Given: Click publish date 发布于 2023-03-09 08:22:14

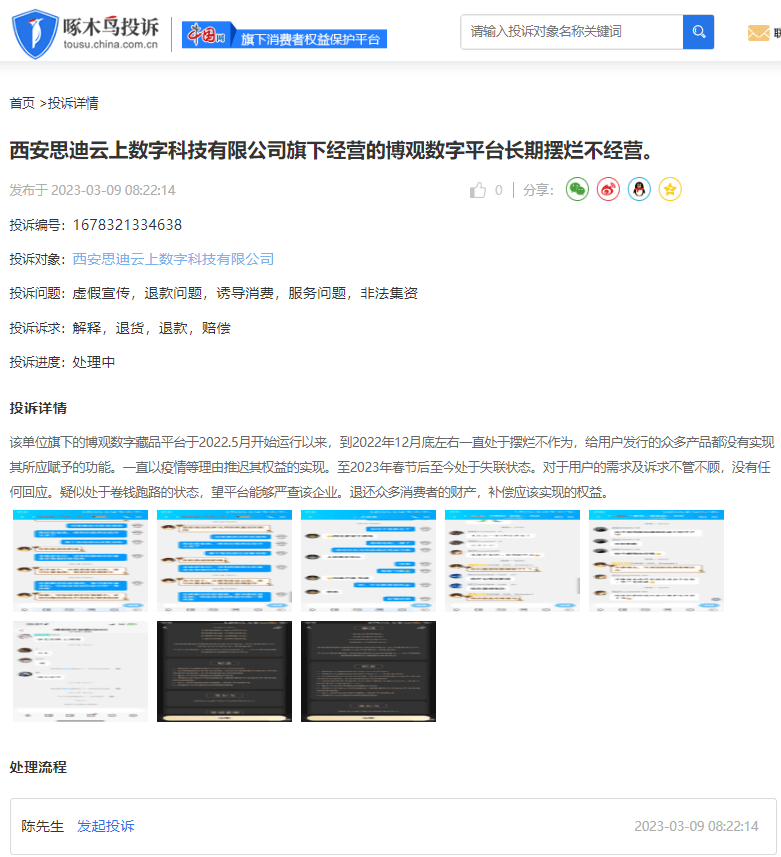Looking at the screenshot, I should coord(92,190).
